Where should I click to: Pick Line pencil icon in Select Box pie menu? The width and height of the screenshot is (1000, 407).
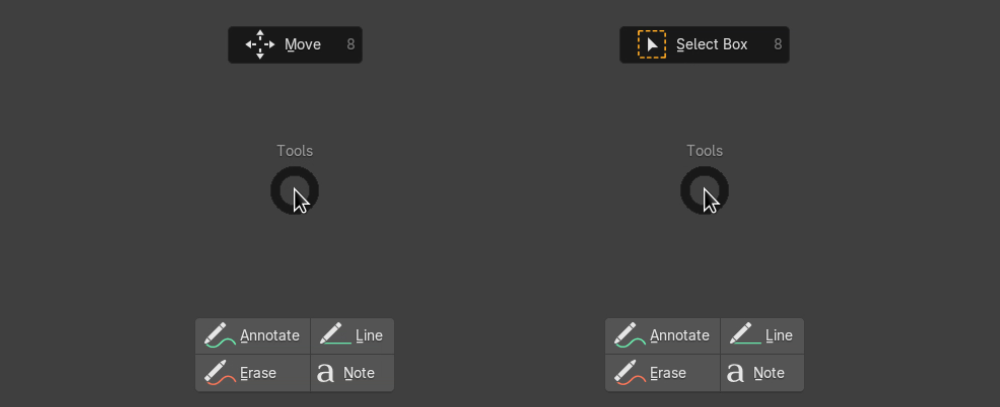(x=746, y=334)
